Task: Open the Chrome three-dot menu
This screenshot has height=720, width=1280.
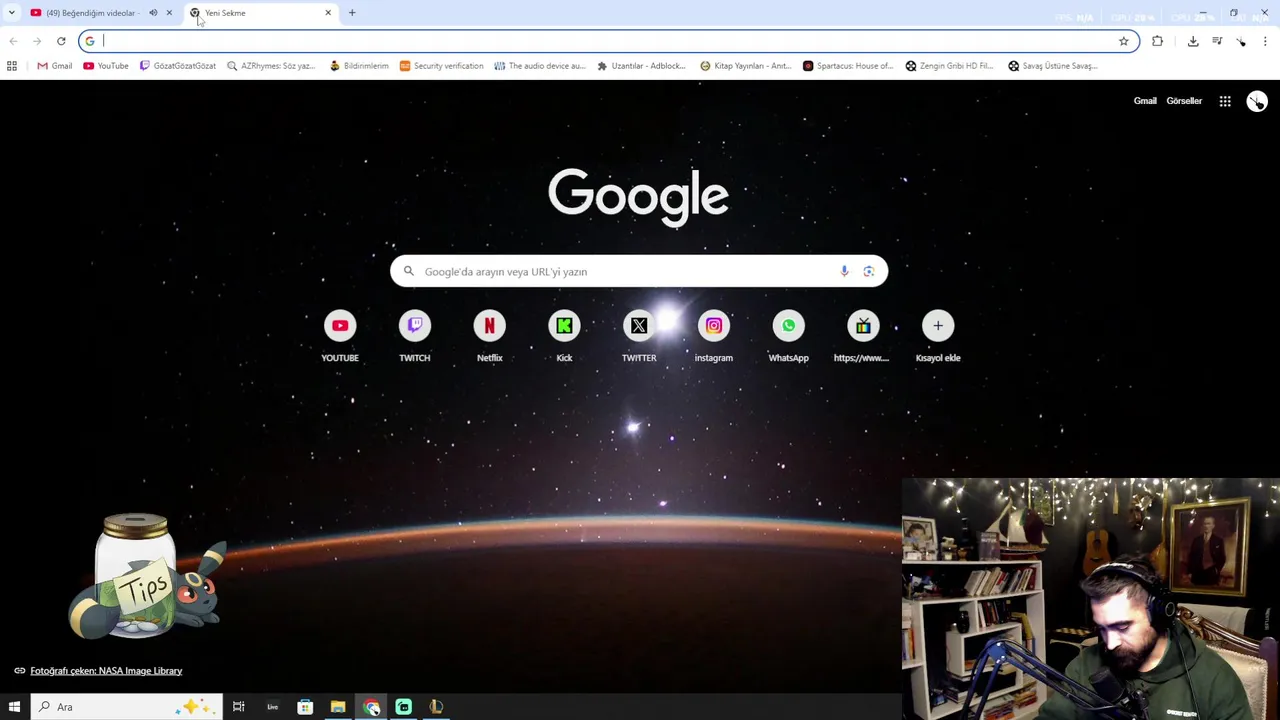Action: (x=1266, y=41)
